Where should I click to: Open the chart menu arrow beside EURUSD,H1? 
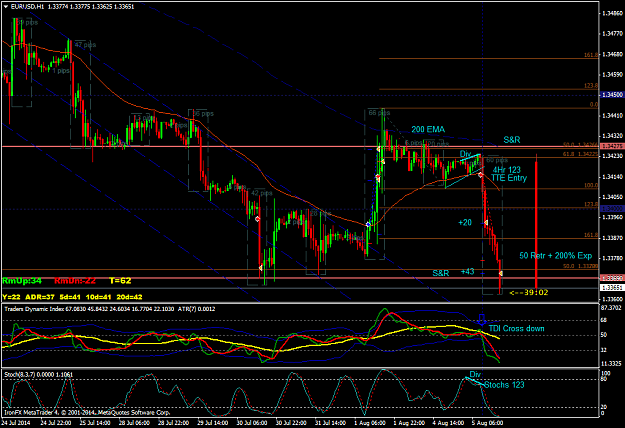(x=6, y=7)
